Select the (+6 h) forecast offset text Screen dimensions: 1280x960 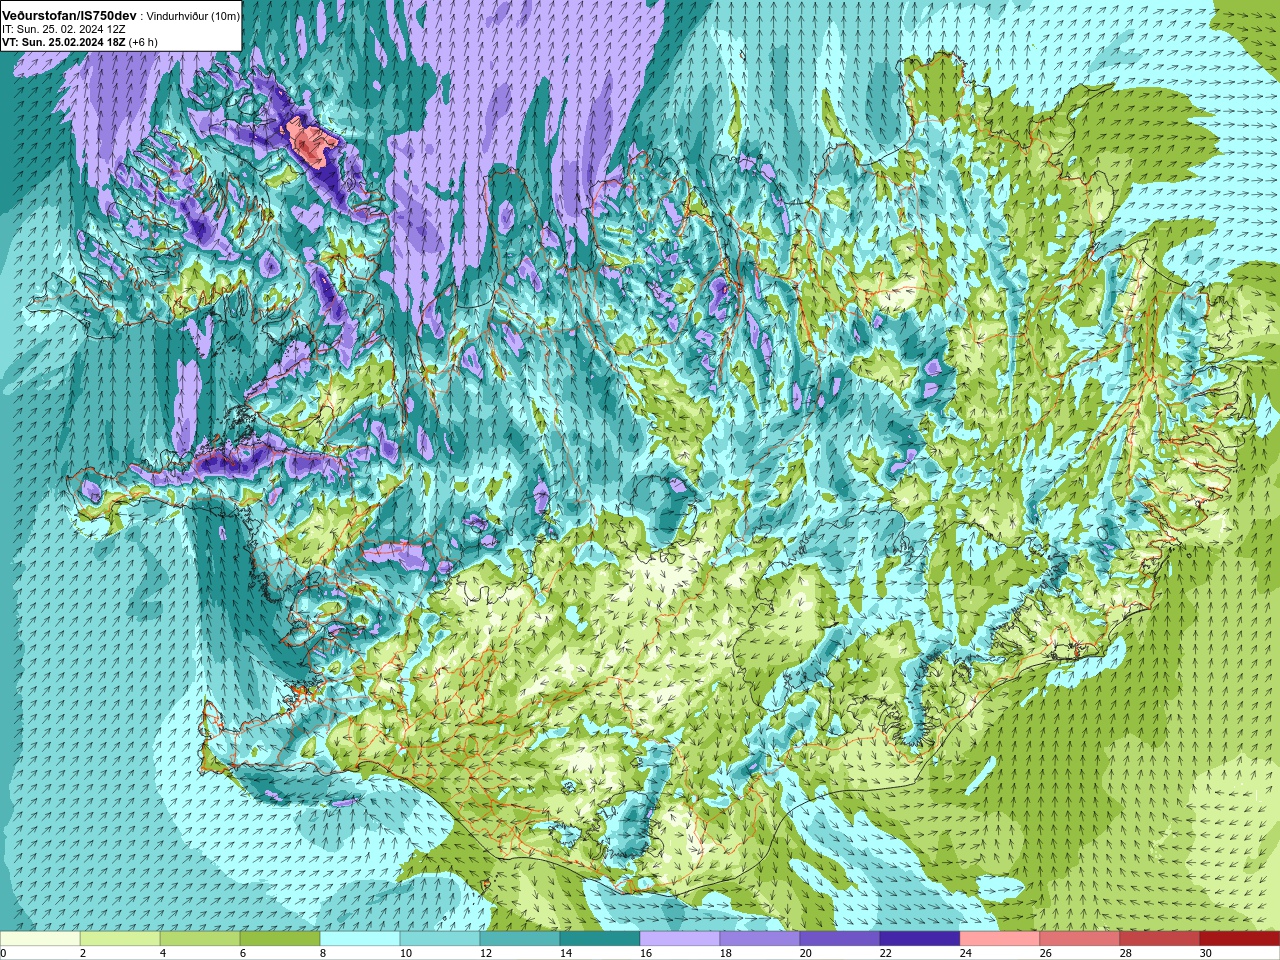click(x=143, y=42)
